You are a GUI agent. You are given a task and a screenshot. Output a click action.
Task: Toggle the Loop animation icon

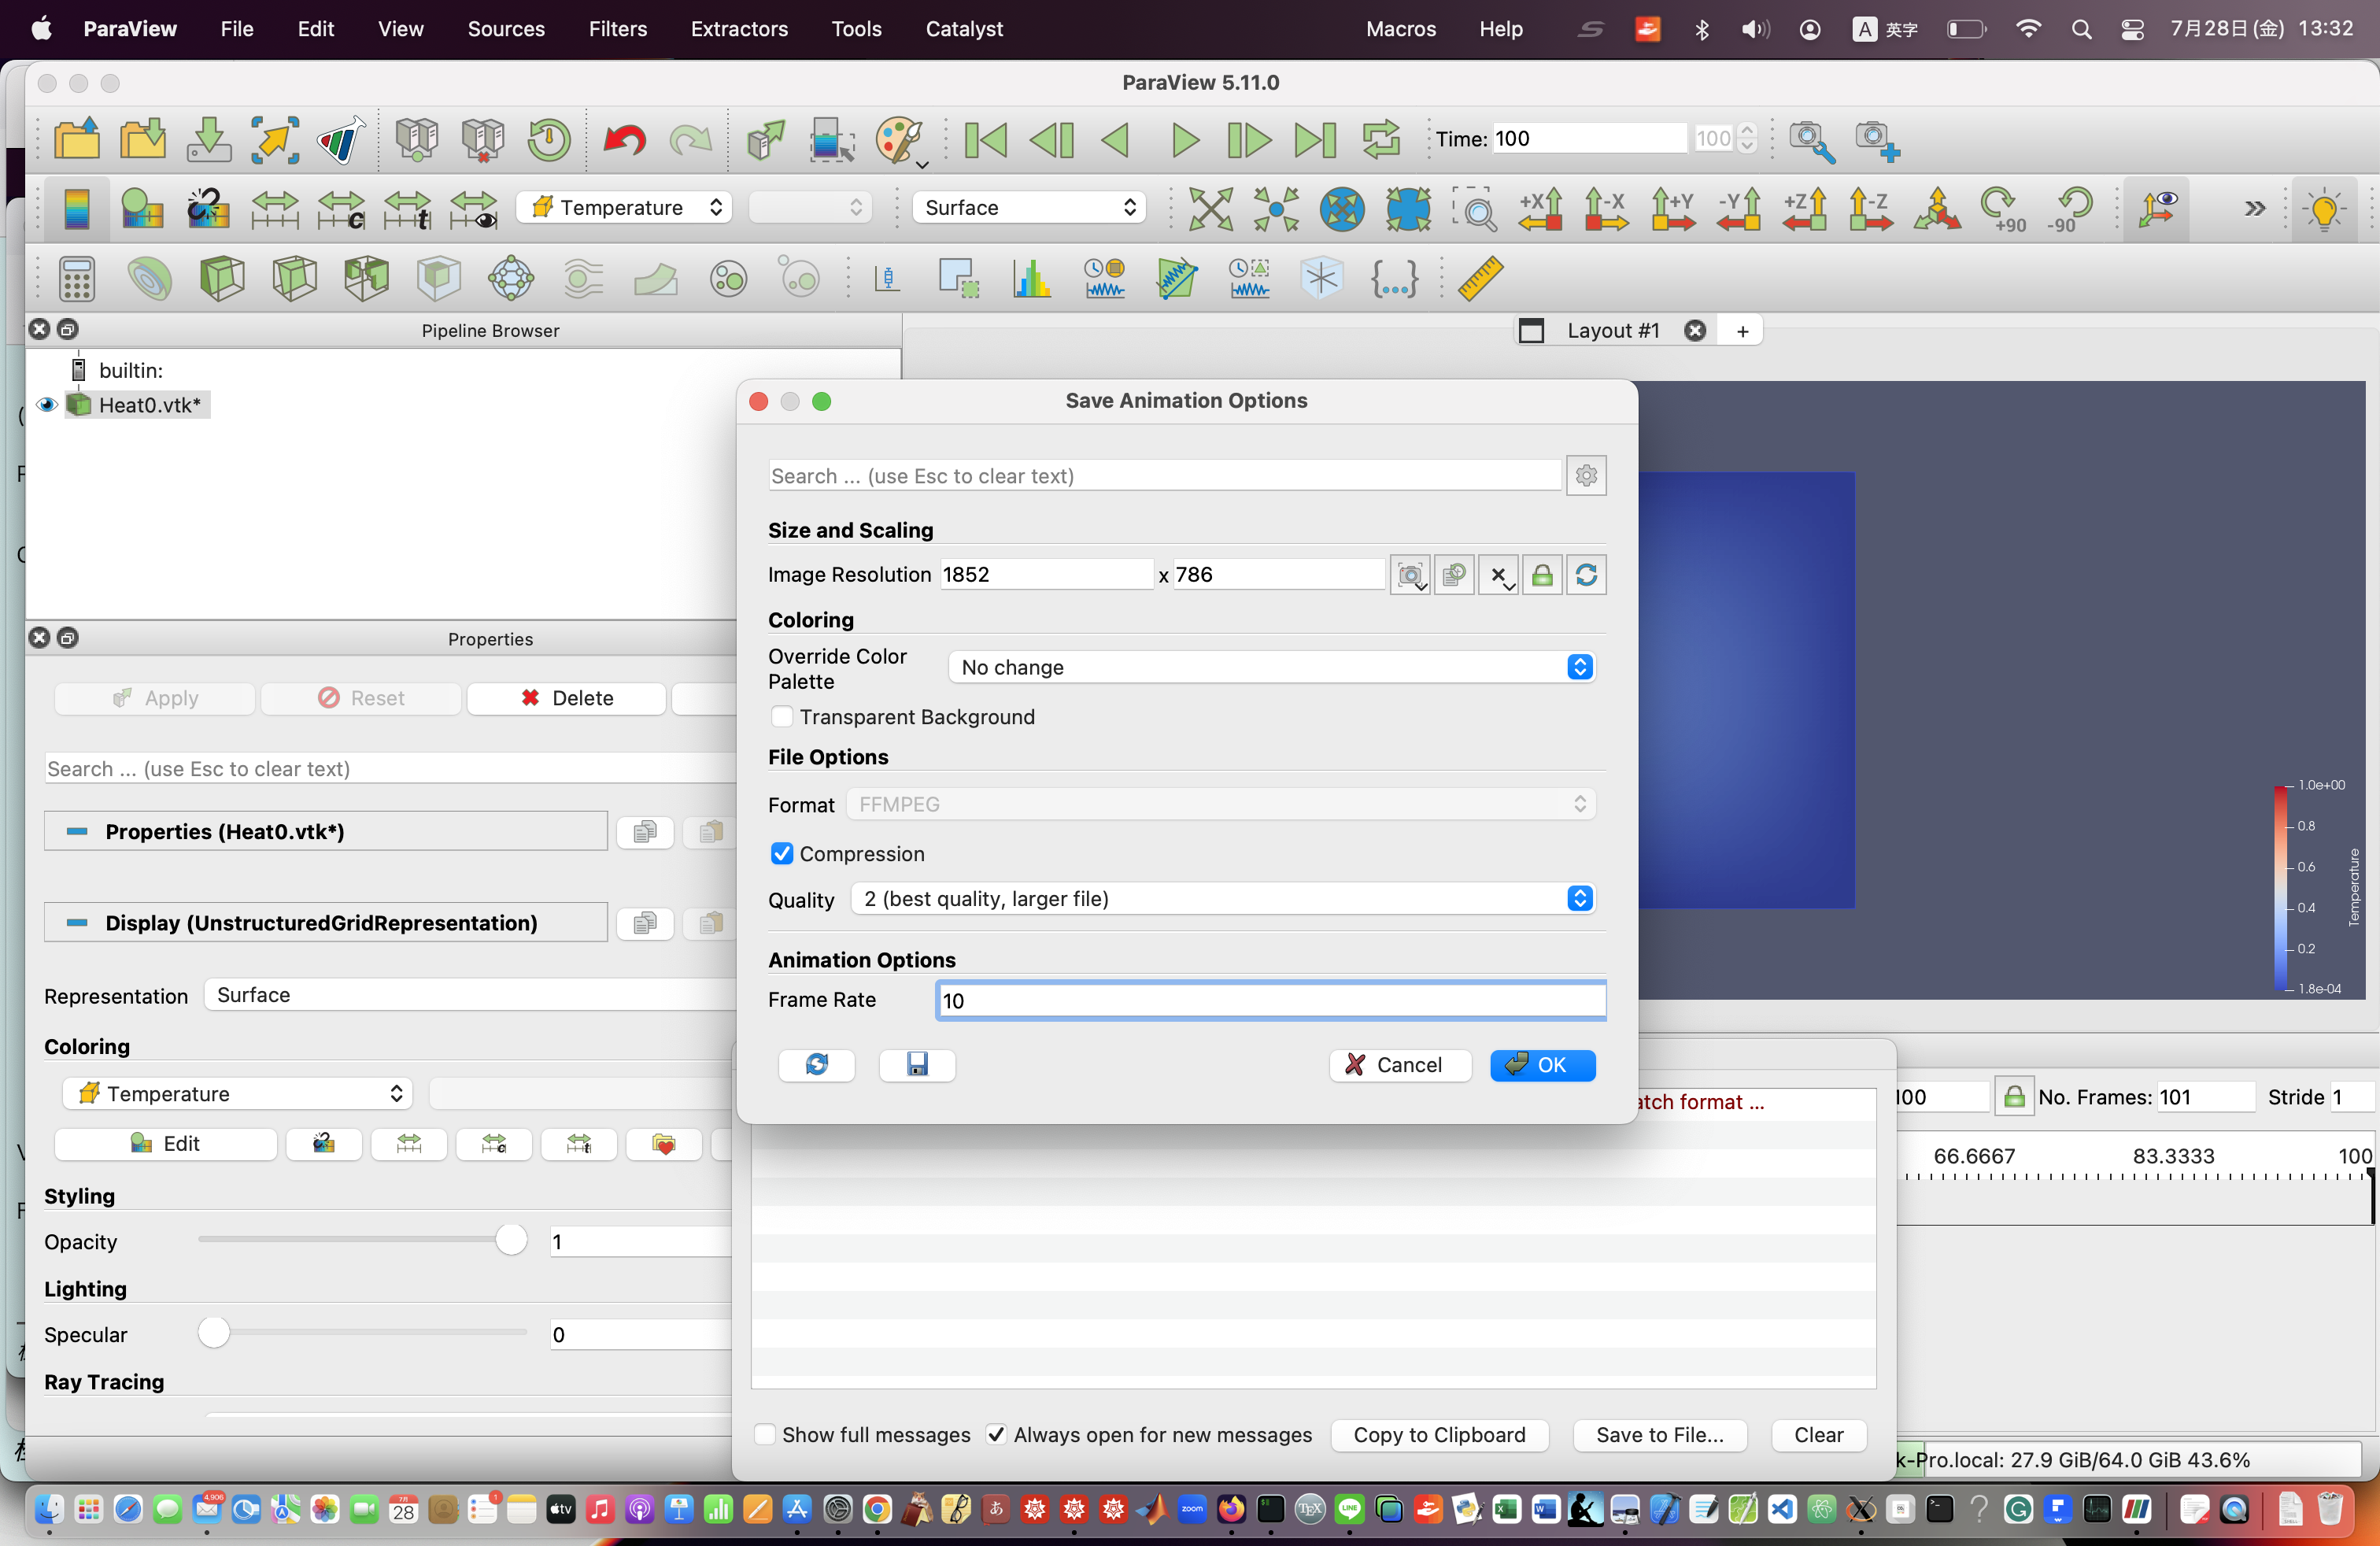tap(1381, 139)
